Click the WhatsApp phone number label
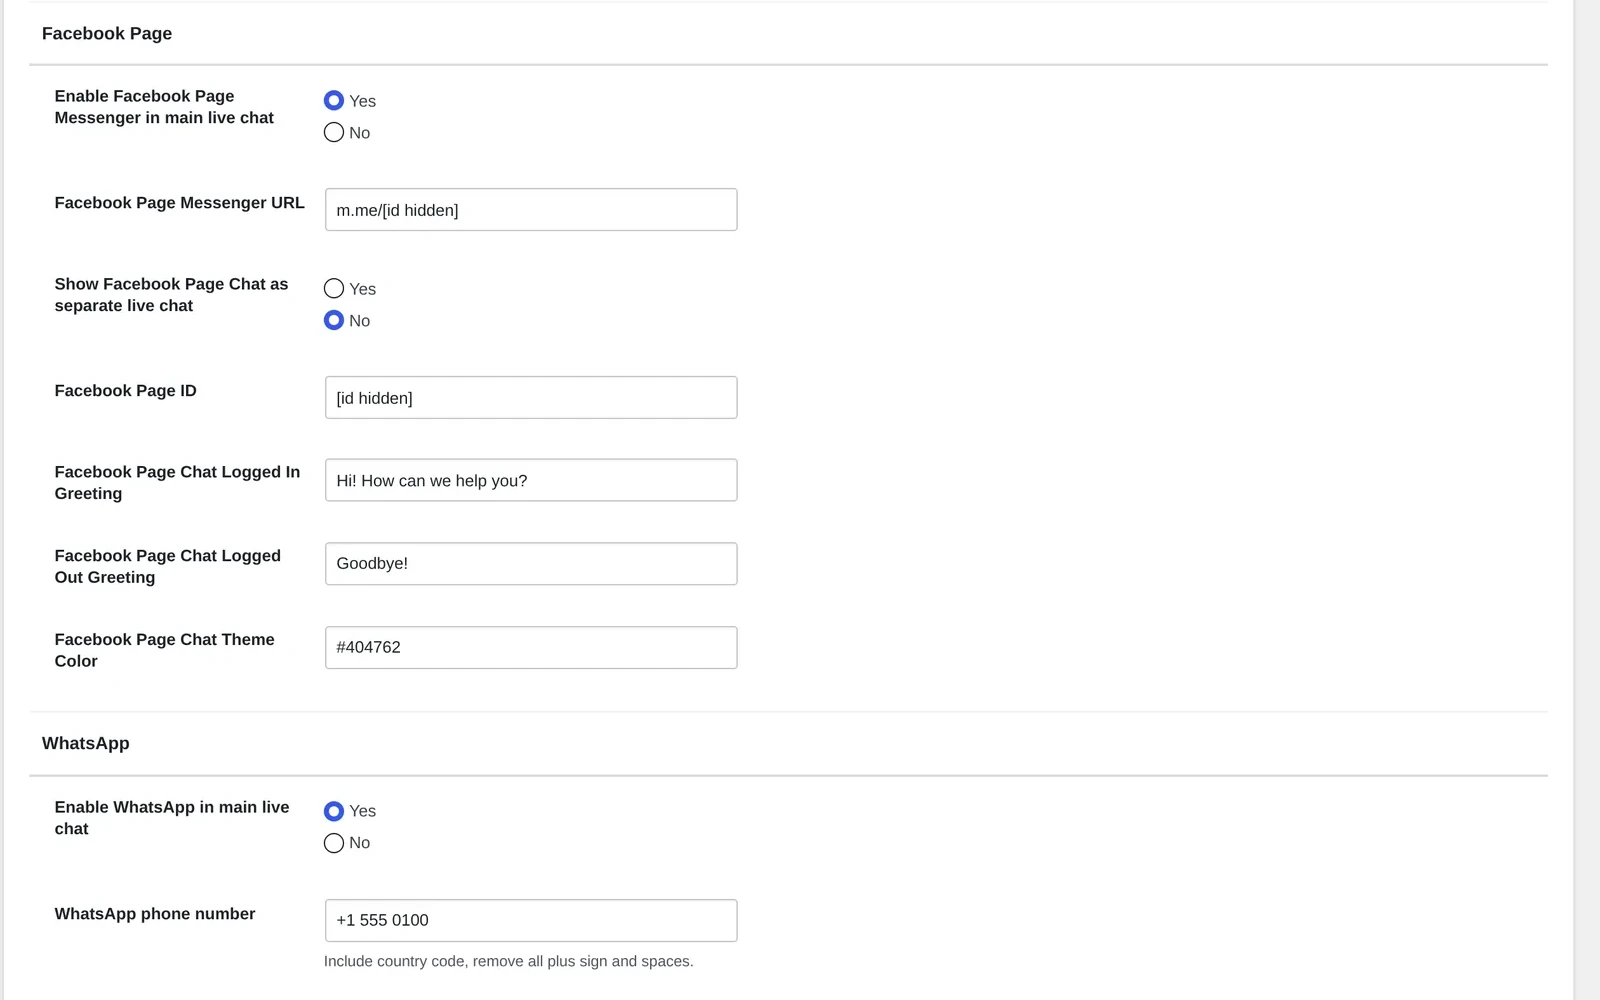 [155, 914]
